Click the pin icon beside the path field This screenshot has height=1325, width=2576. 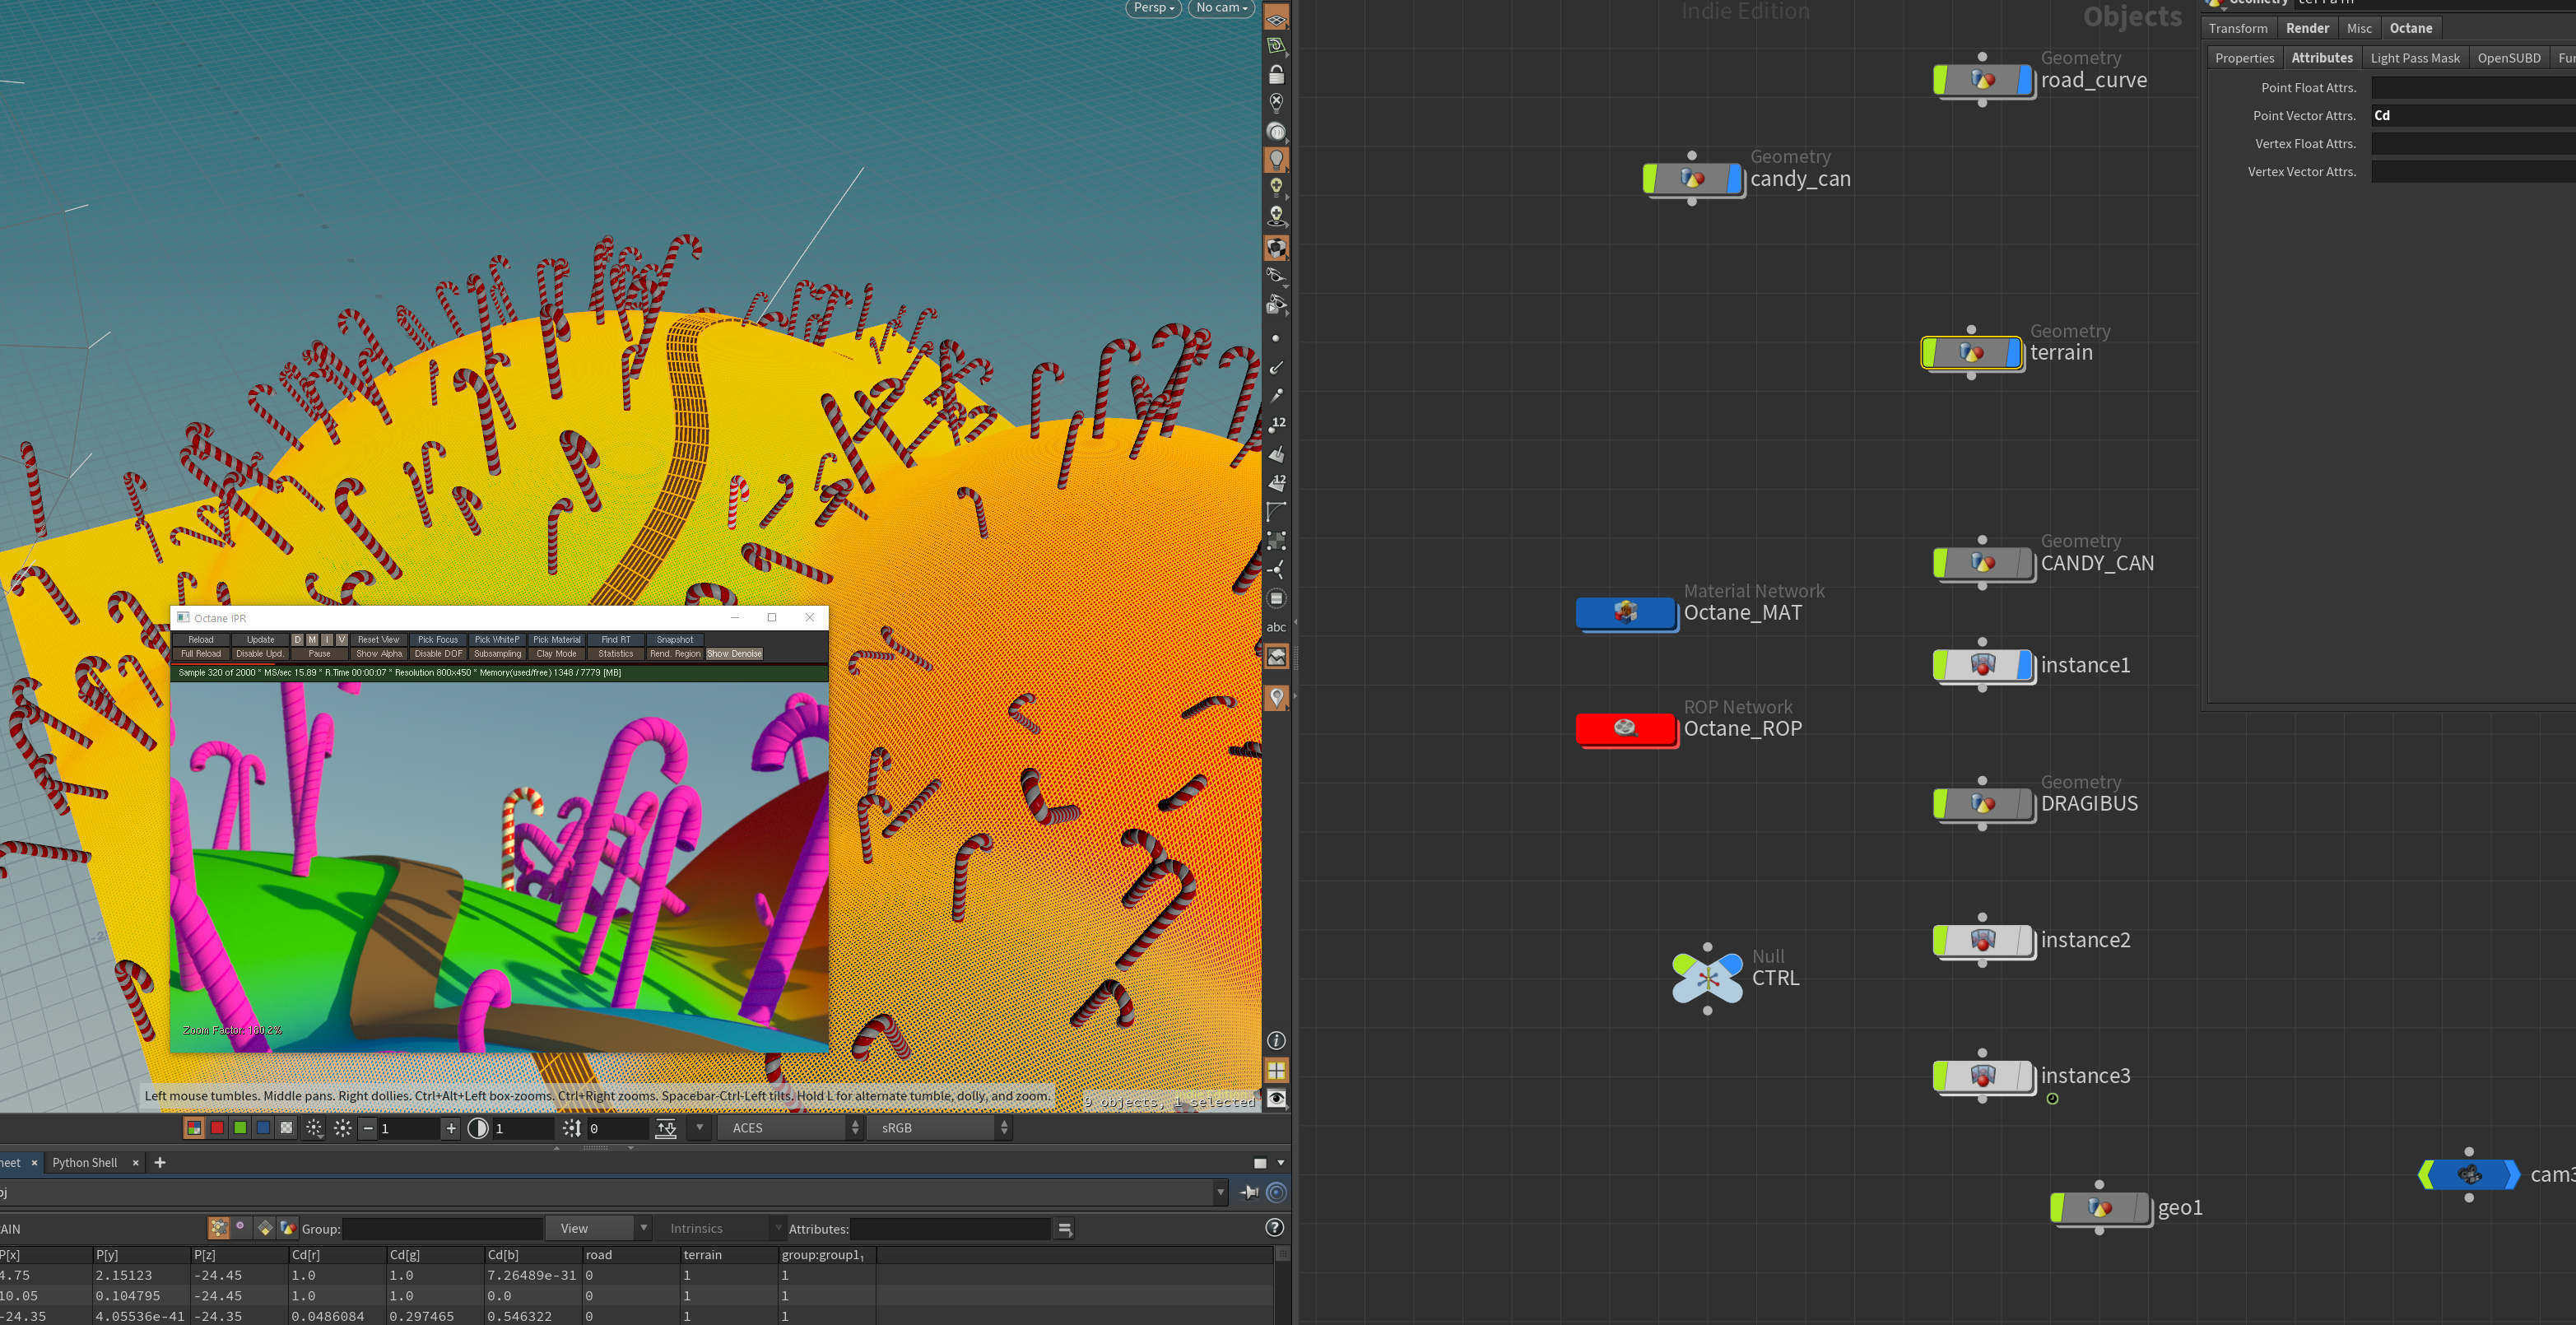tap(1249, 1192)
